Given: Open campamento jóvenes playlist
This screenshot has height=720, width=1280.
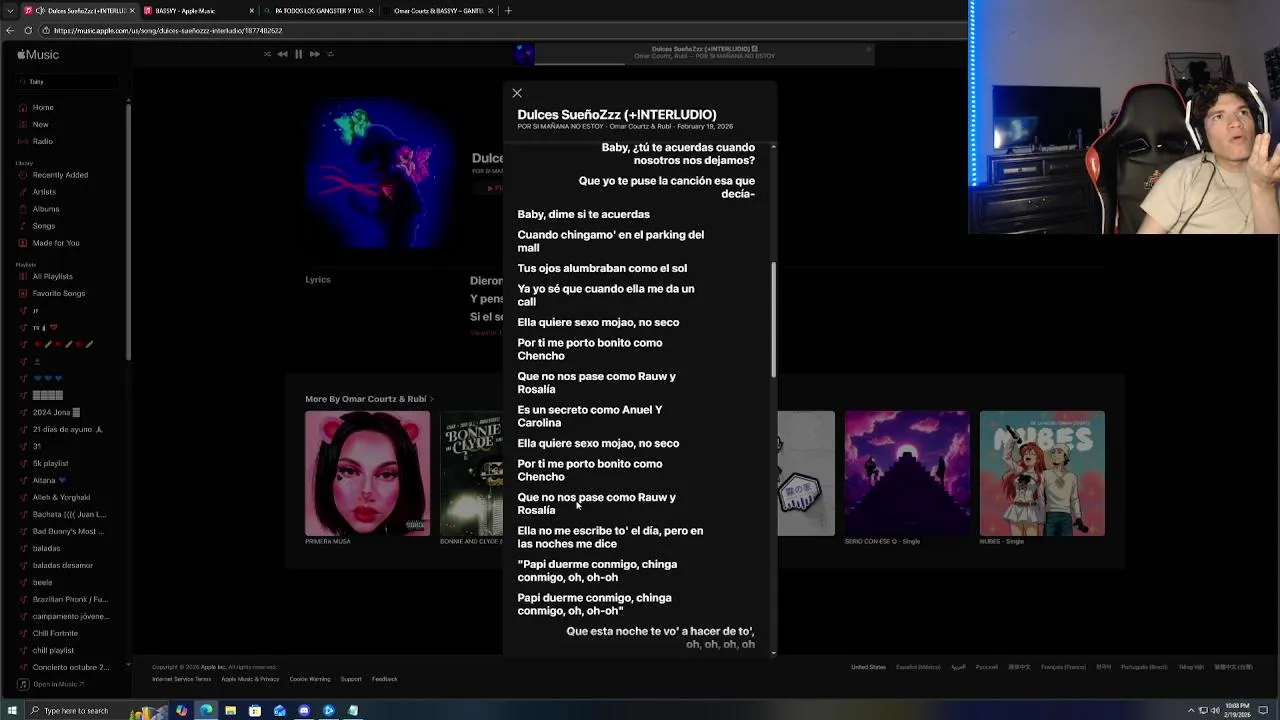Looking at the screenshot, I should click(70, 616).
